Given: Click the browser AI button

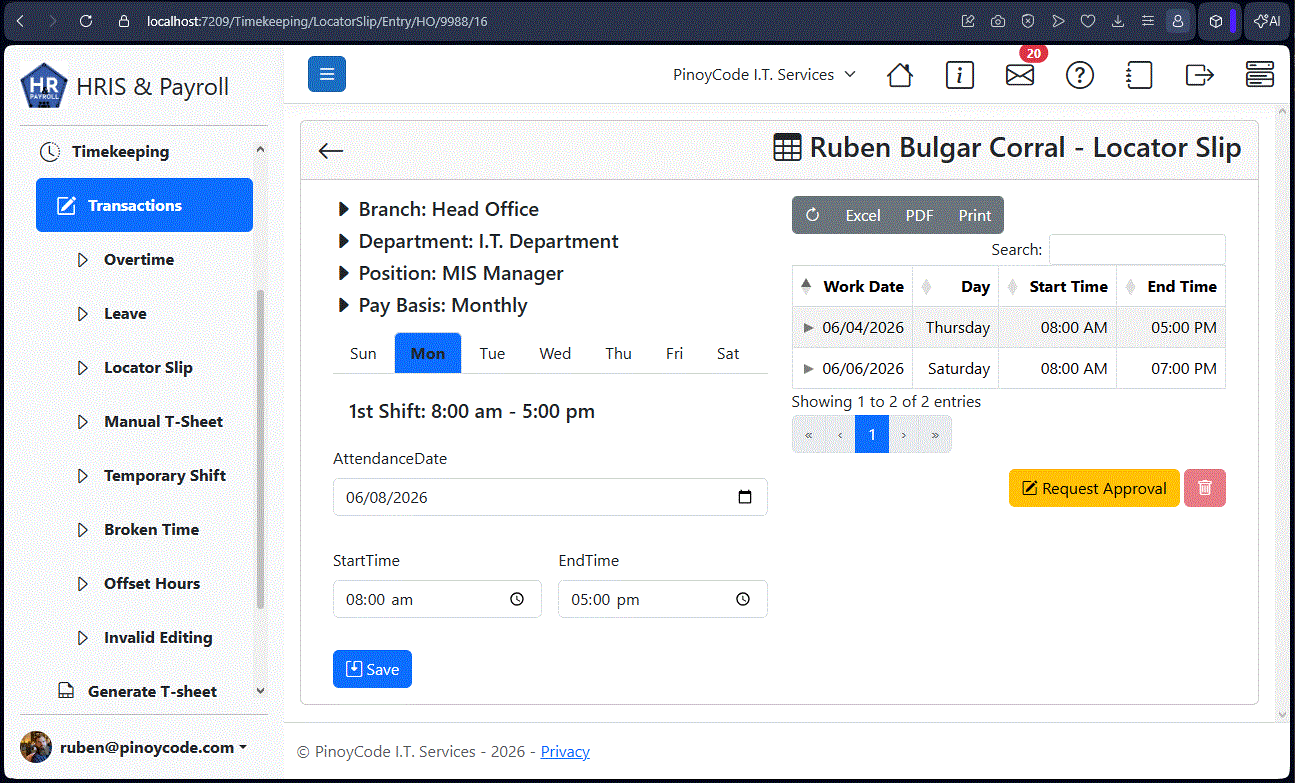Looking at the screenshot, I should 1267,20.
